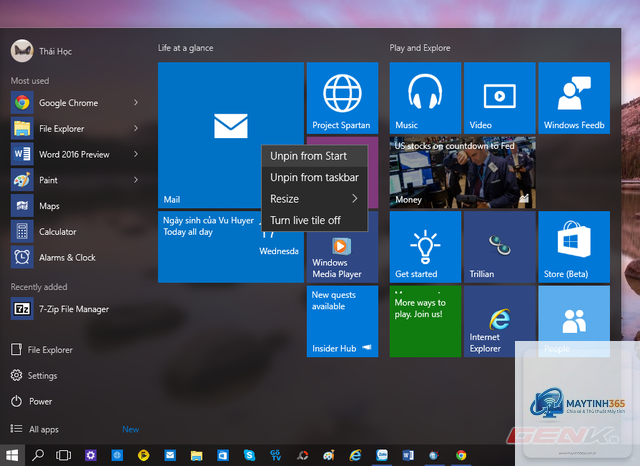Open File Explorer in Most used list

[x=61, y=129]
